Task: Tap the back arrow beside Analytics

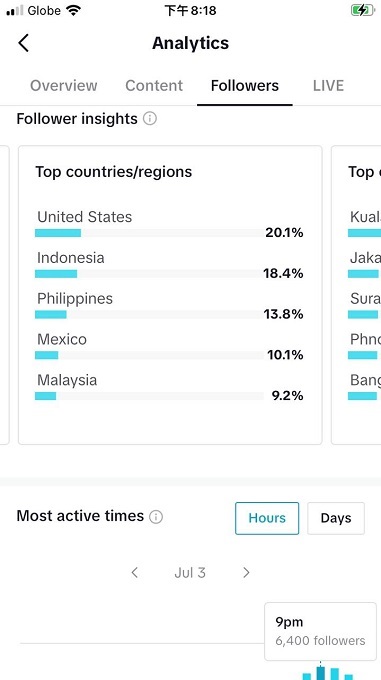Action: click(x=23, y=43)
